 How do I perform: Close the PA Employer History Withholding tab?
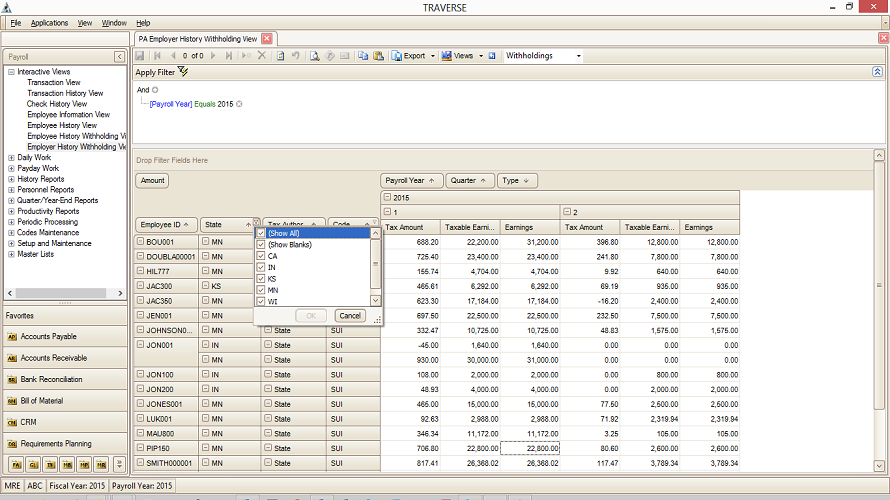(x=267, y=39)
